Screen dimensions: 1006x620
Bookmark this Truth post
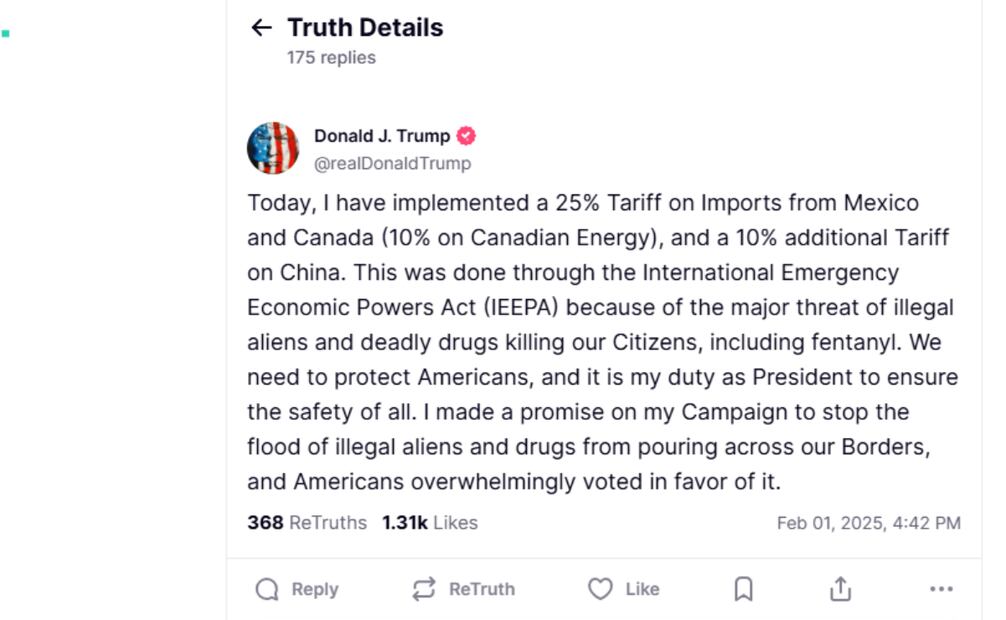[743, 589]
